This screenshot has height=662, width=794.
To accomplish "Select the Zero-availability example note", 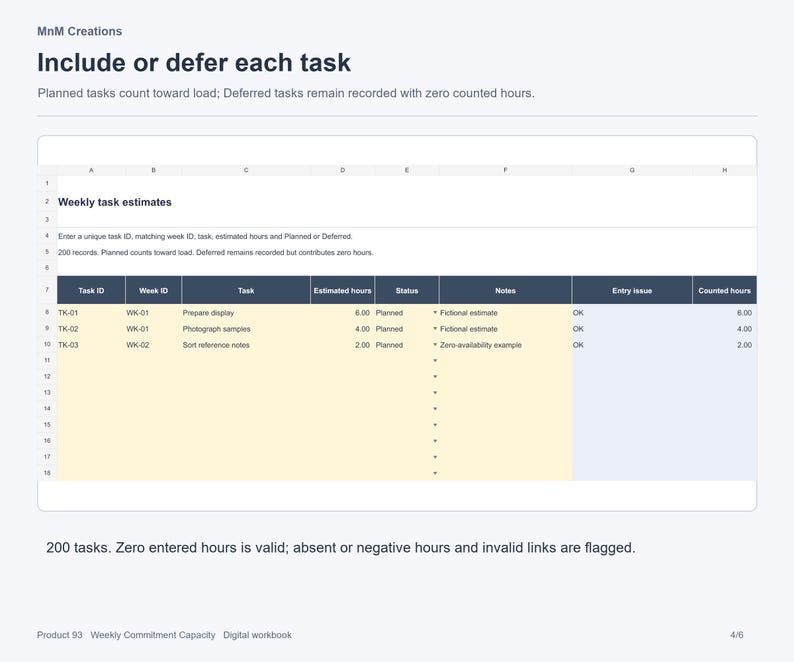I will 505,345.
